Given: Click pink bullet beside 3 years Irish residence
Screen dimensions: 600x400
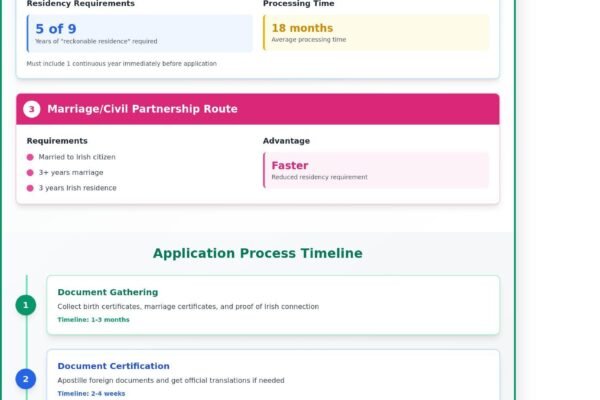Looking at the screenshot, I should coord(30,188).
